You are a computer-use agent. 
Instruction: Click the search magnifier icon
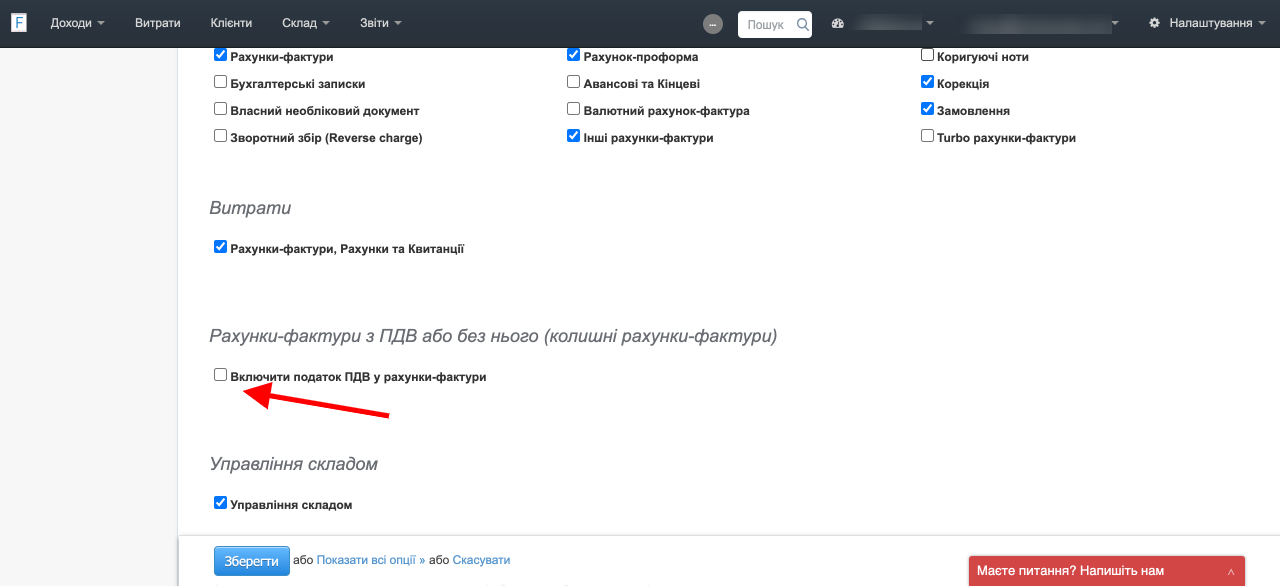(x=802, y=24)
